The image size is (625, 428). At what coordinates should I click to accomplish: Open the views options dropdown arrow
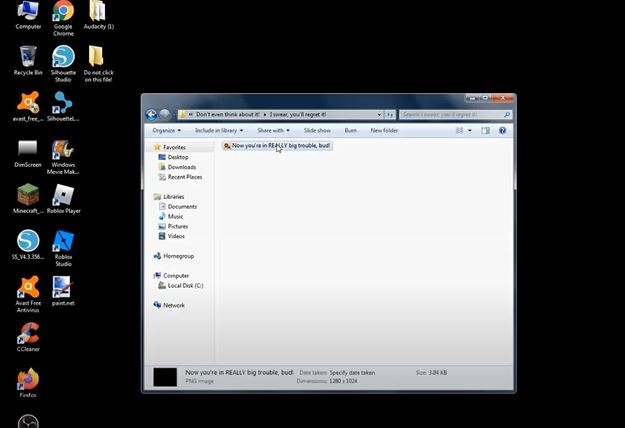tap(470, 130)
